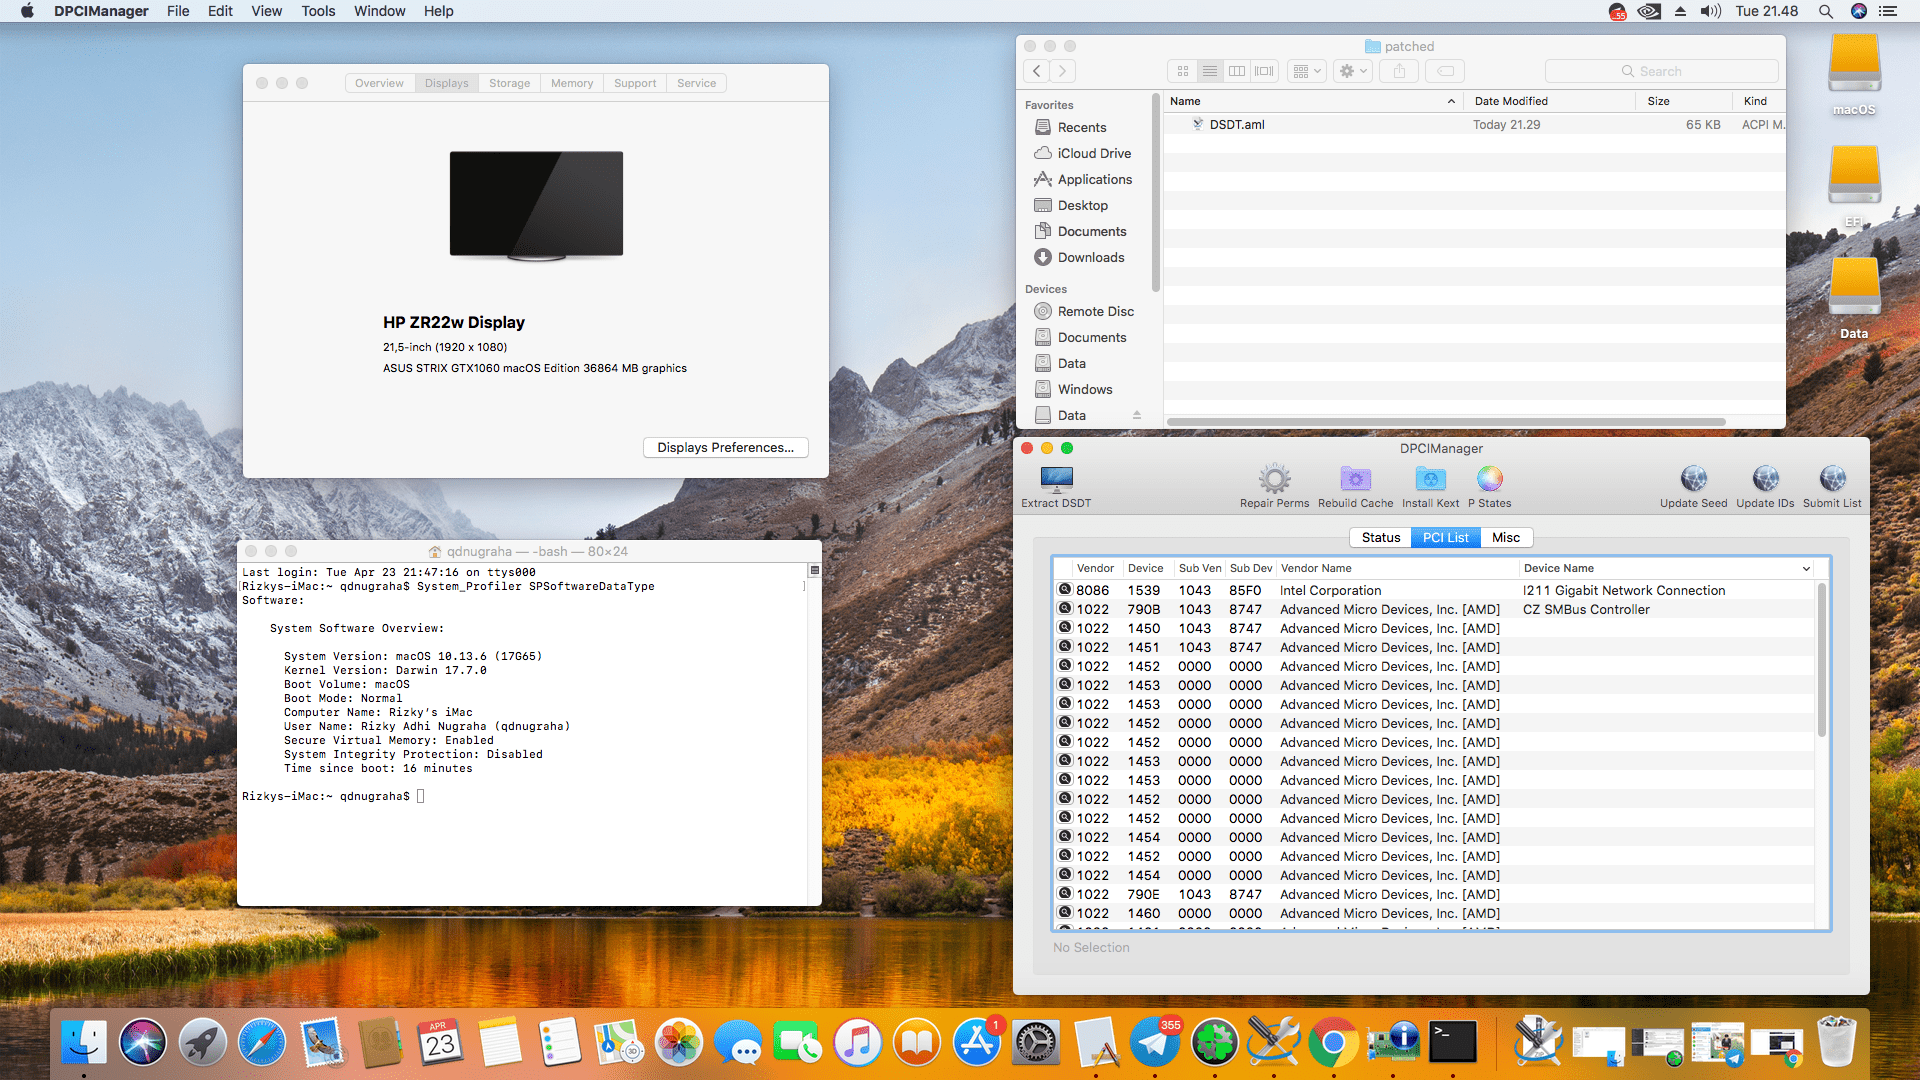This screenshot has width=1920, height=1080.
Task: Open the Finder arrange-by dropdown
Action: coord(1306,71)
